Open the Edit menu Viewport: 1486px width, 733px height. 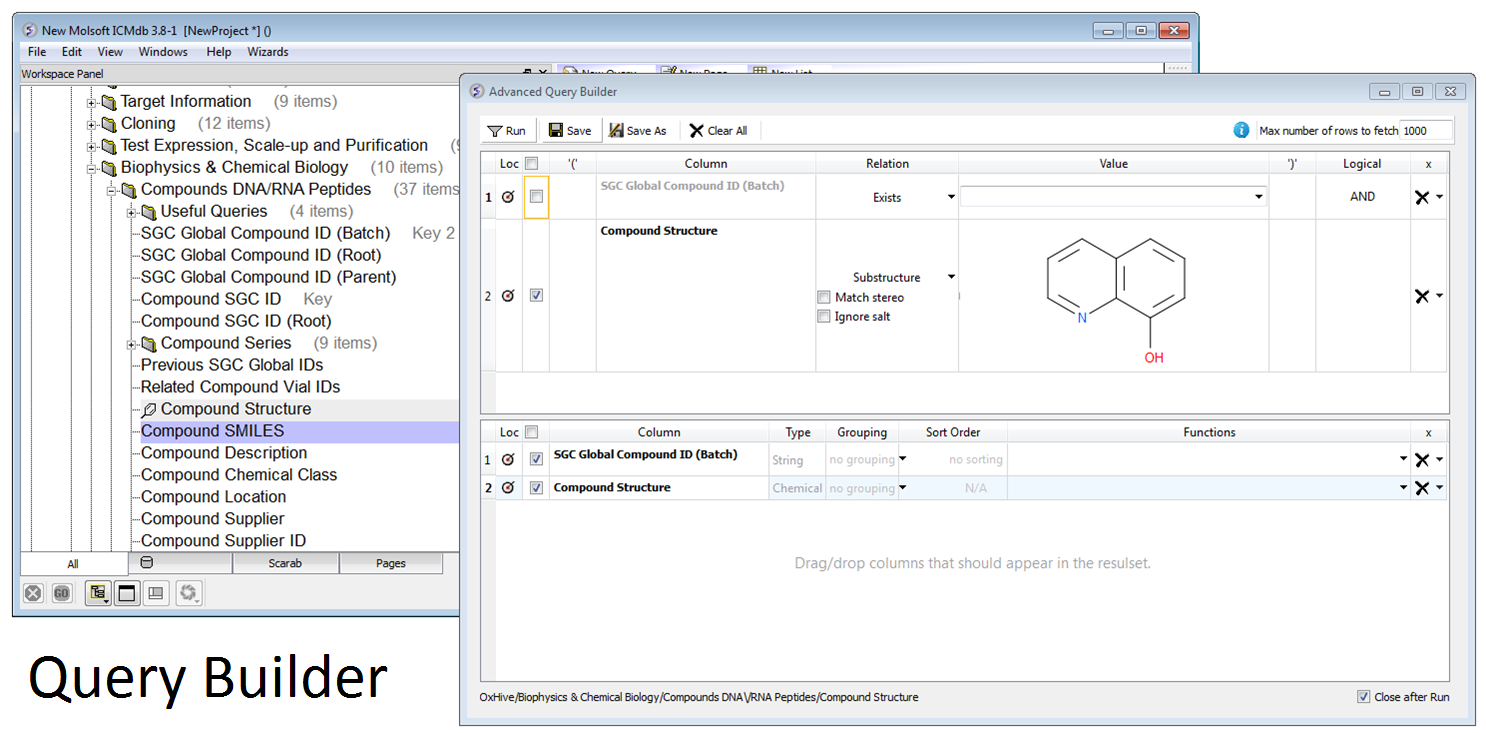tap(72, 52)
